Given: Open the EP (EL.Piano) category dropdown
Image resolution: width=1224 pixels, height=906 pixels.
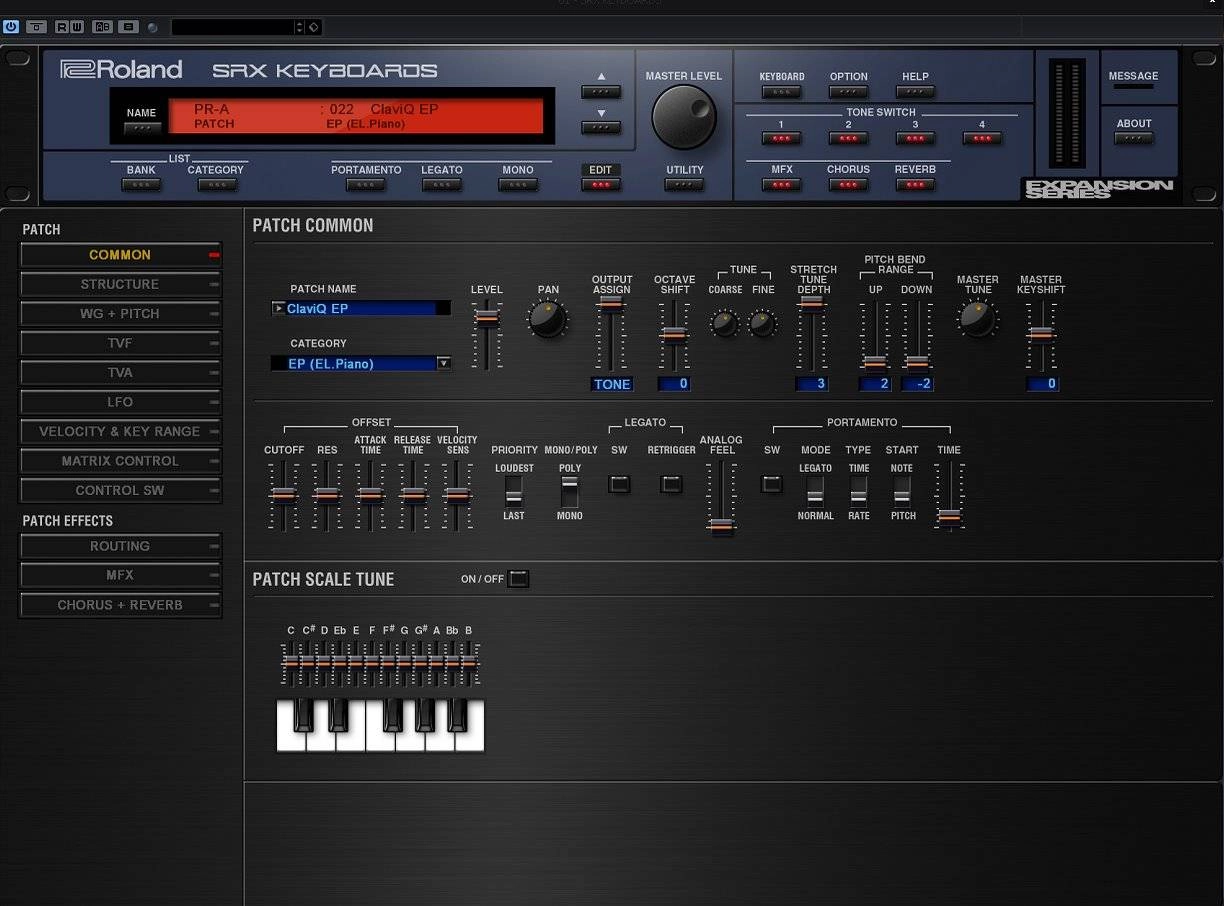Looking at the screenshot, I should (x=361, y=364).
